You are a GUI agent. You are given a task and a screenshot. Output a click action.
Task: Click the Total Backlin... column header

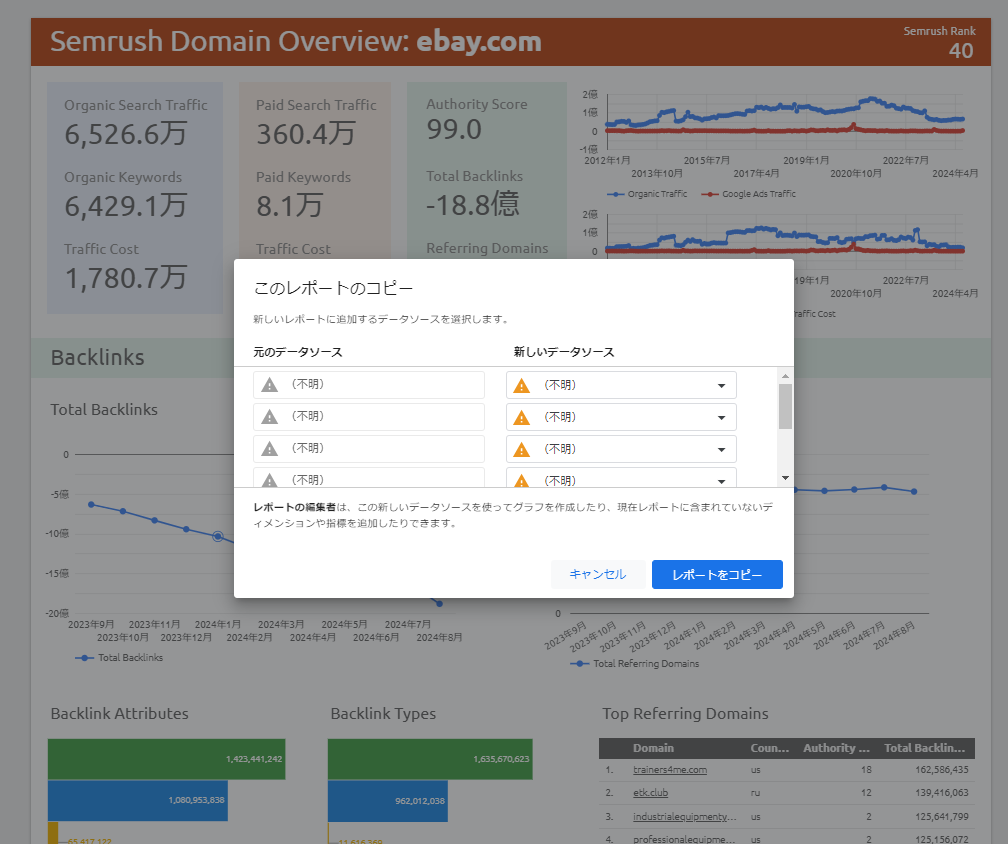924,748
